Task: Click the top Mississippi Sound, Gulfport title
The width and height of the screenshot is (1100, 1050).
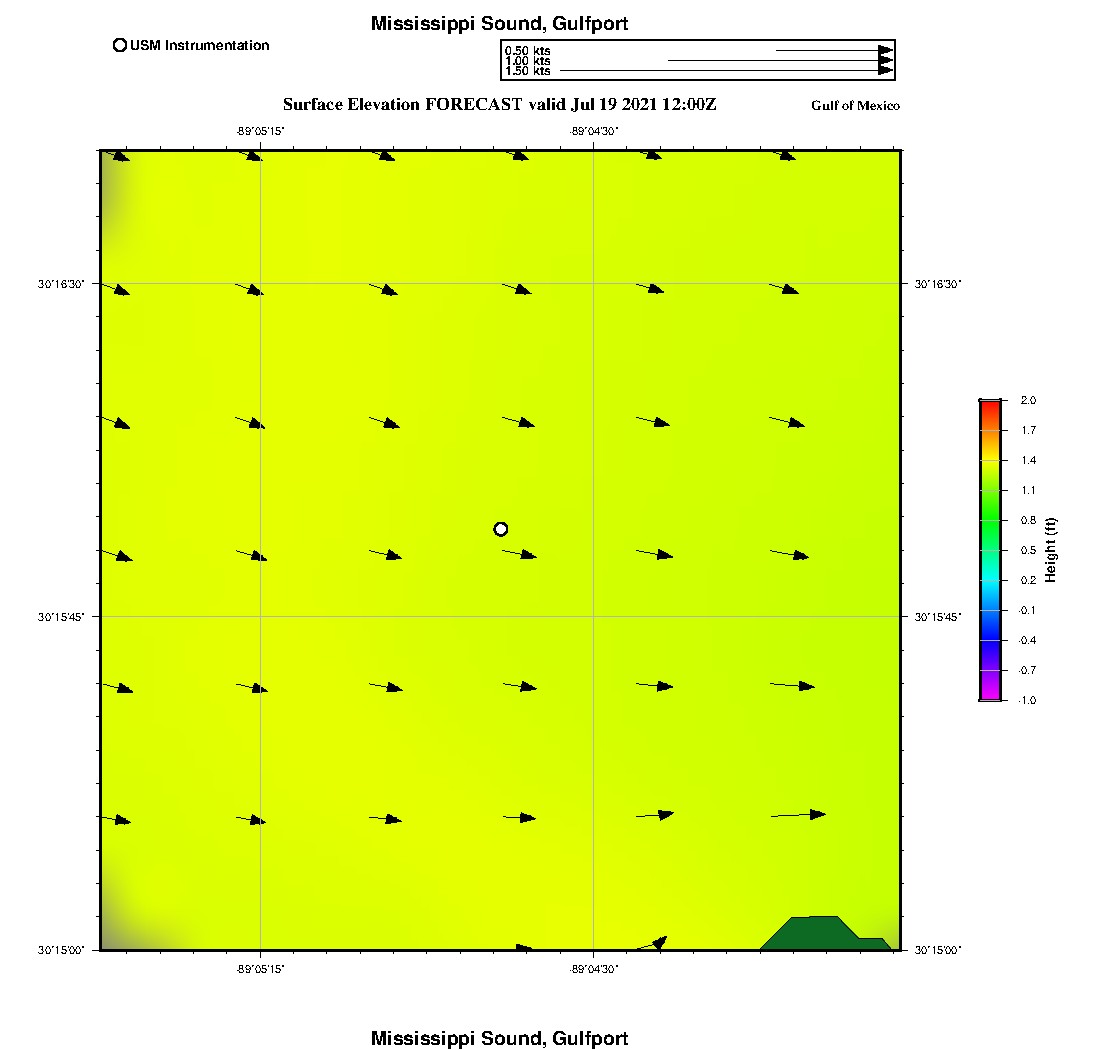Action: click(499, 24)
